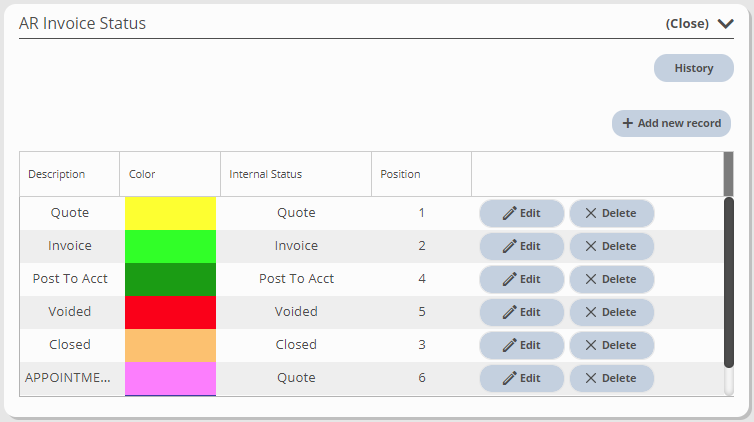Click X Delete icon for Voided row
Screen dimensions: 754x422
(x=591, y=312)
